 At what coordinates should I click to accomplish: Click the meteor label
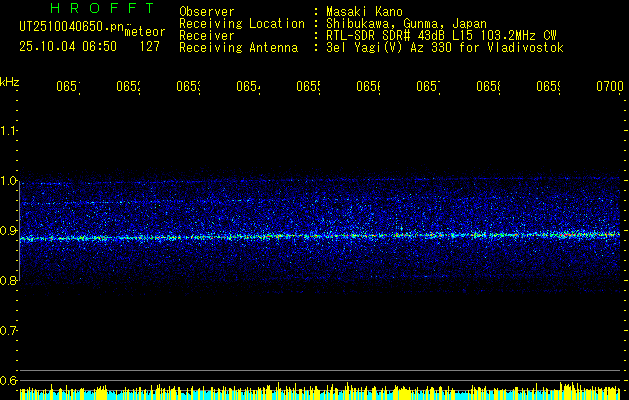[145, 32]
